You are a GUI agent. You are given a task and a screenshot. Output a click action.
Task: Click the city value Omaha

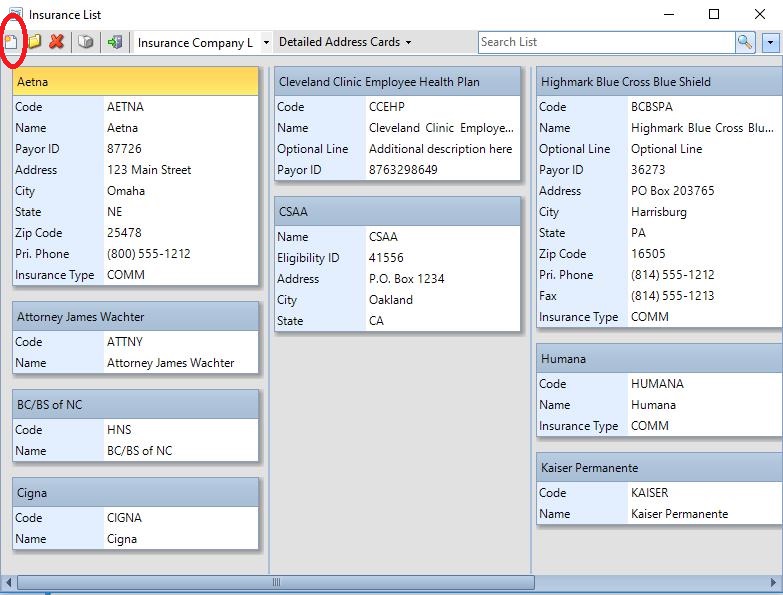[x=126, y=191]
